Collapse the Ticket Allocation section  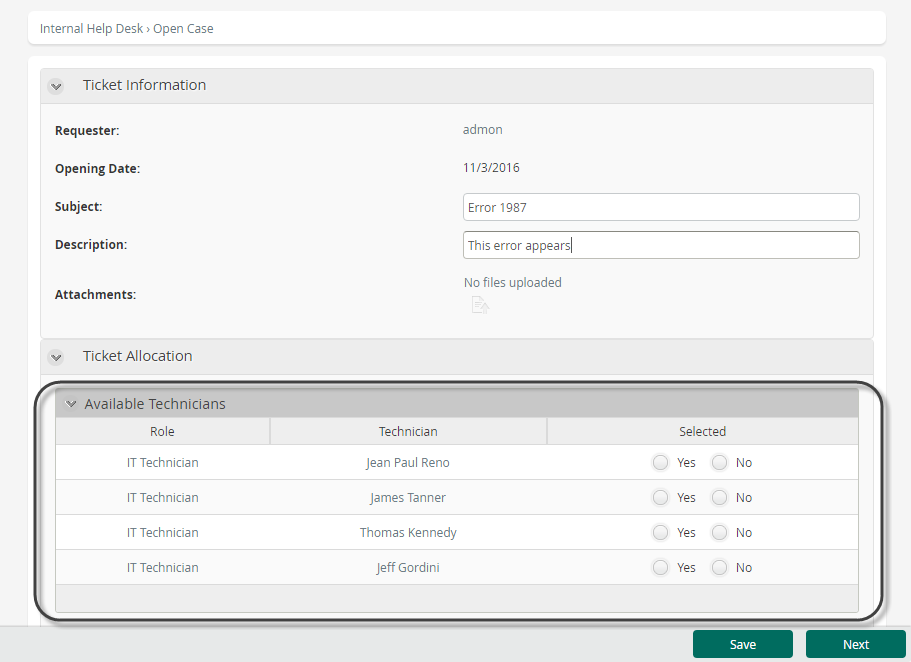click(56, 357)
